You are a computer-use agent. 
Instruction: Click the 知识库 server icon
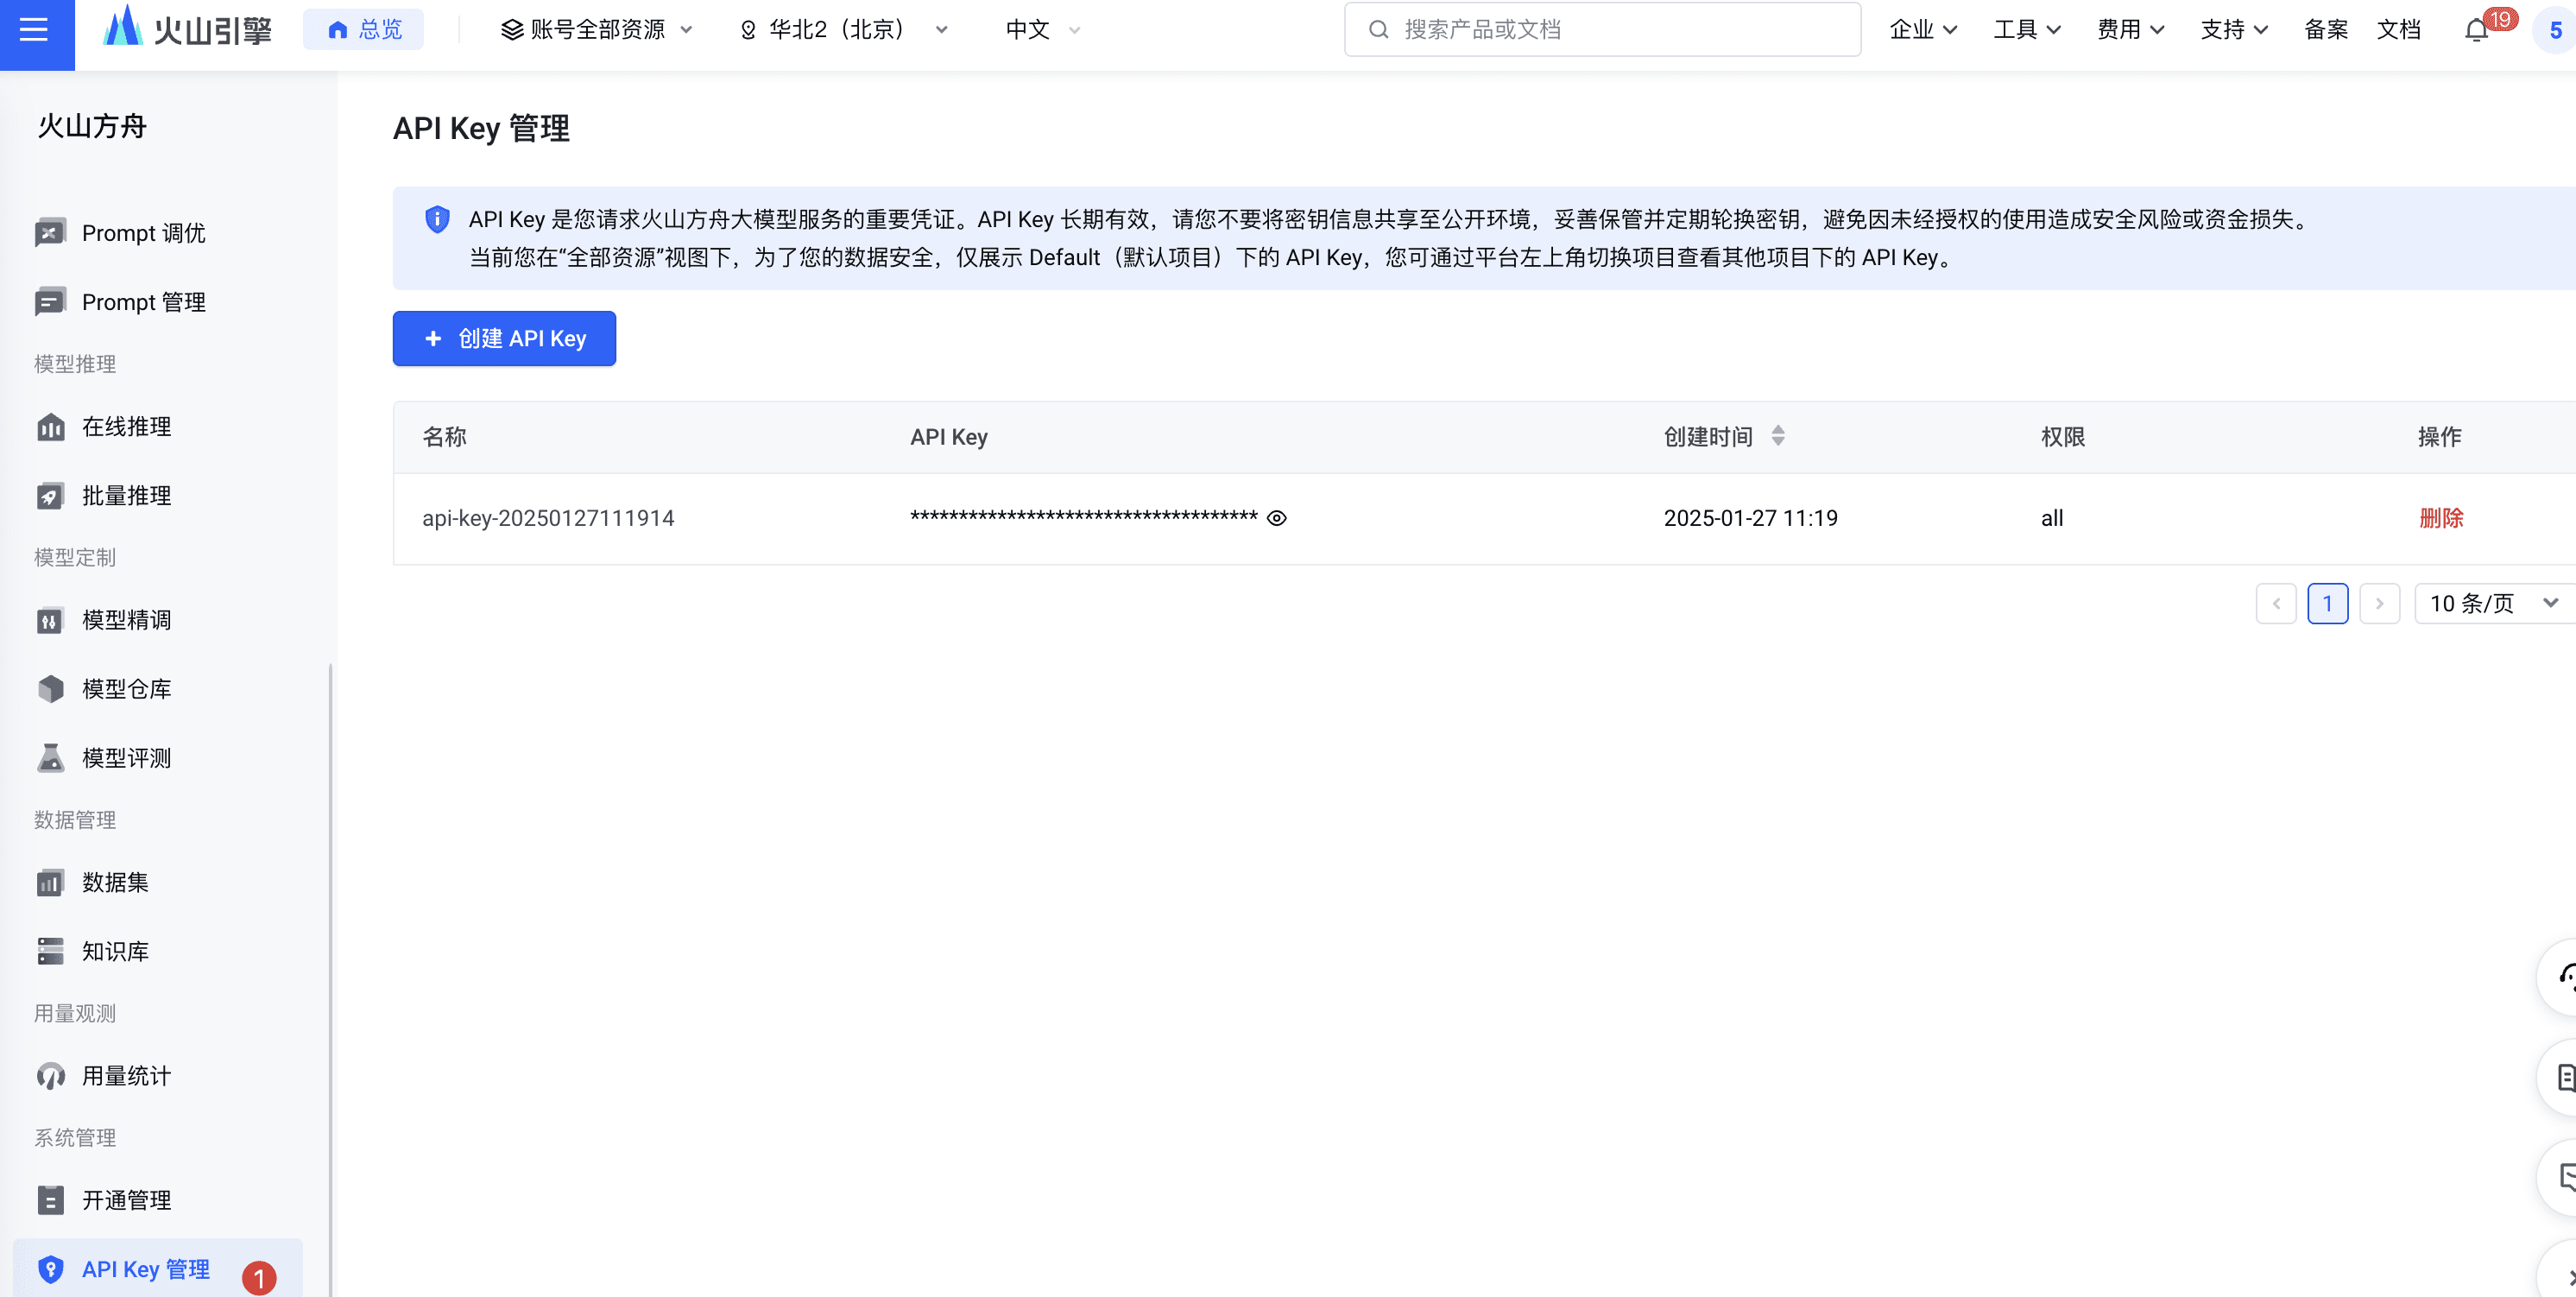click(x=50, y=951)
